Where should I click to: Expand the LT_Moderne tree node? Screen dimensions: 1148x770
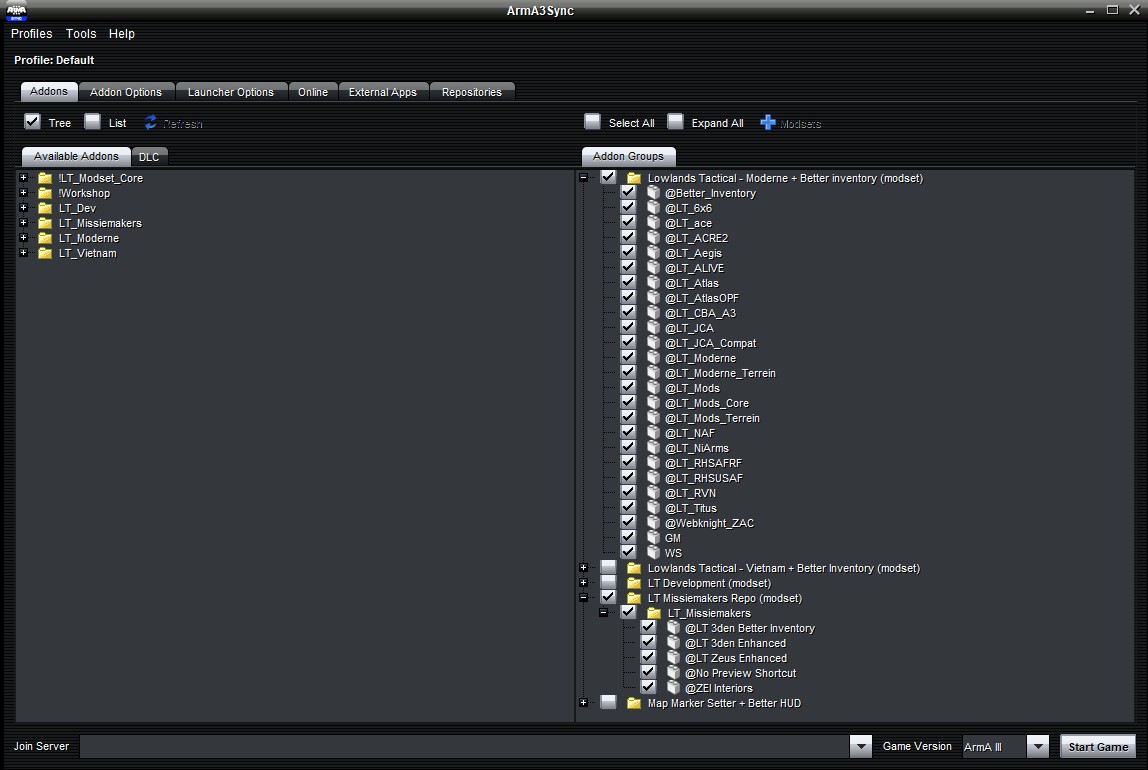pyautogui.click(x=23, y=238)
